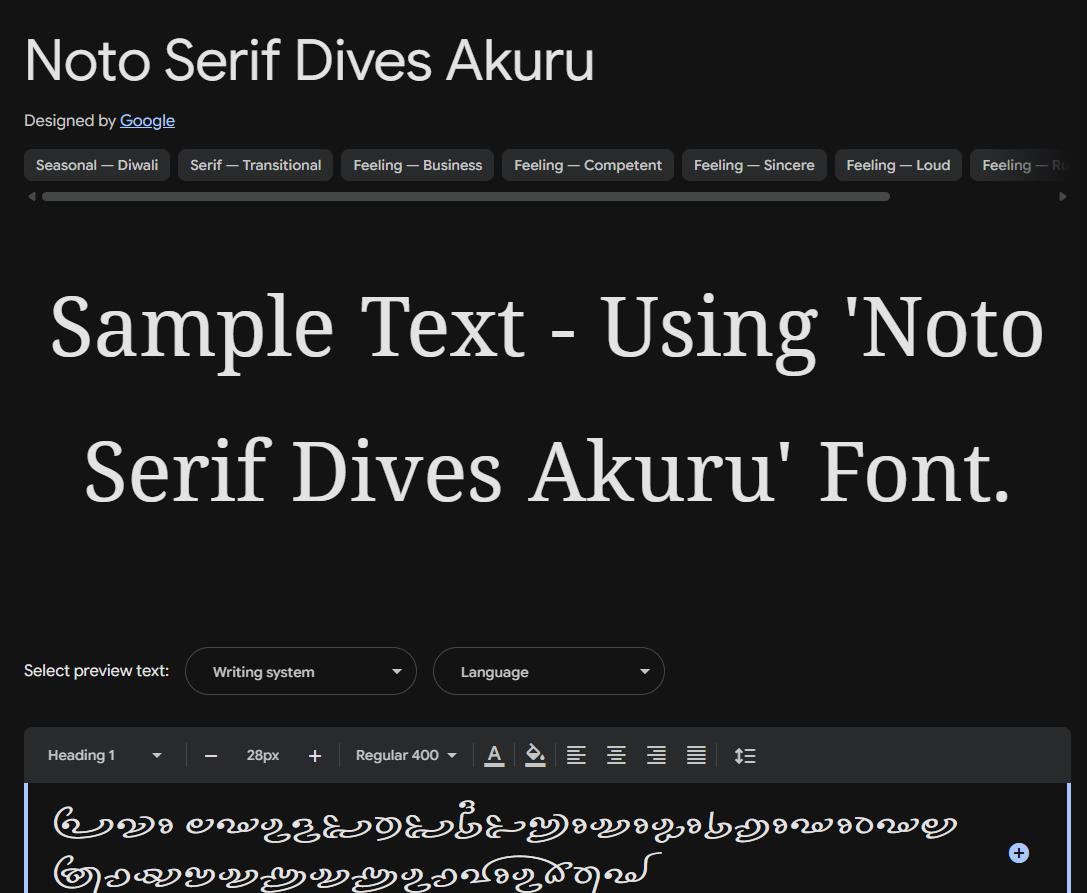Click the tag list left scroll arrow
Screen dimensions: 1087x893
31,197
